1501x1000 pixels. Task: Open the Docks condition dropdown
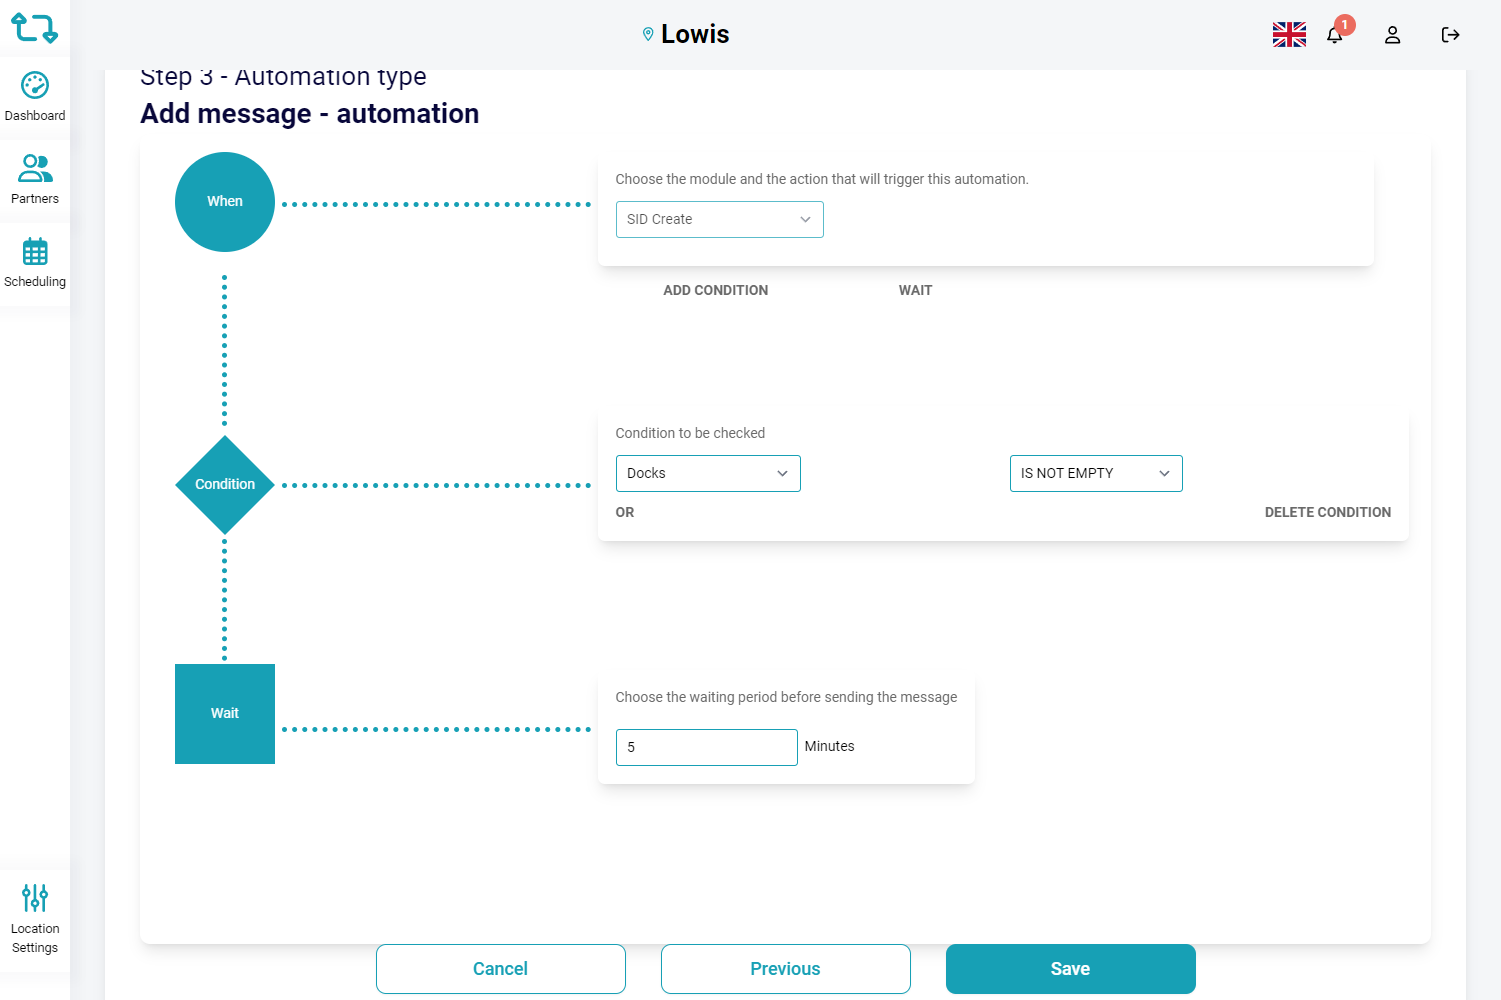[708, 474]
